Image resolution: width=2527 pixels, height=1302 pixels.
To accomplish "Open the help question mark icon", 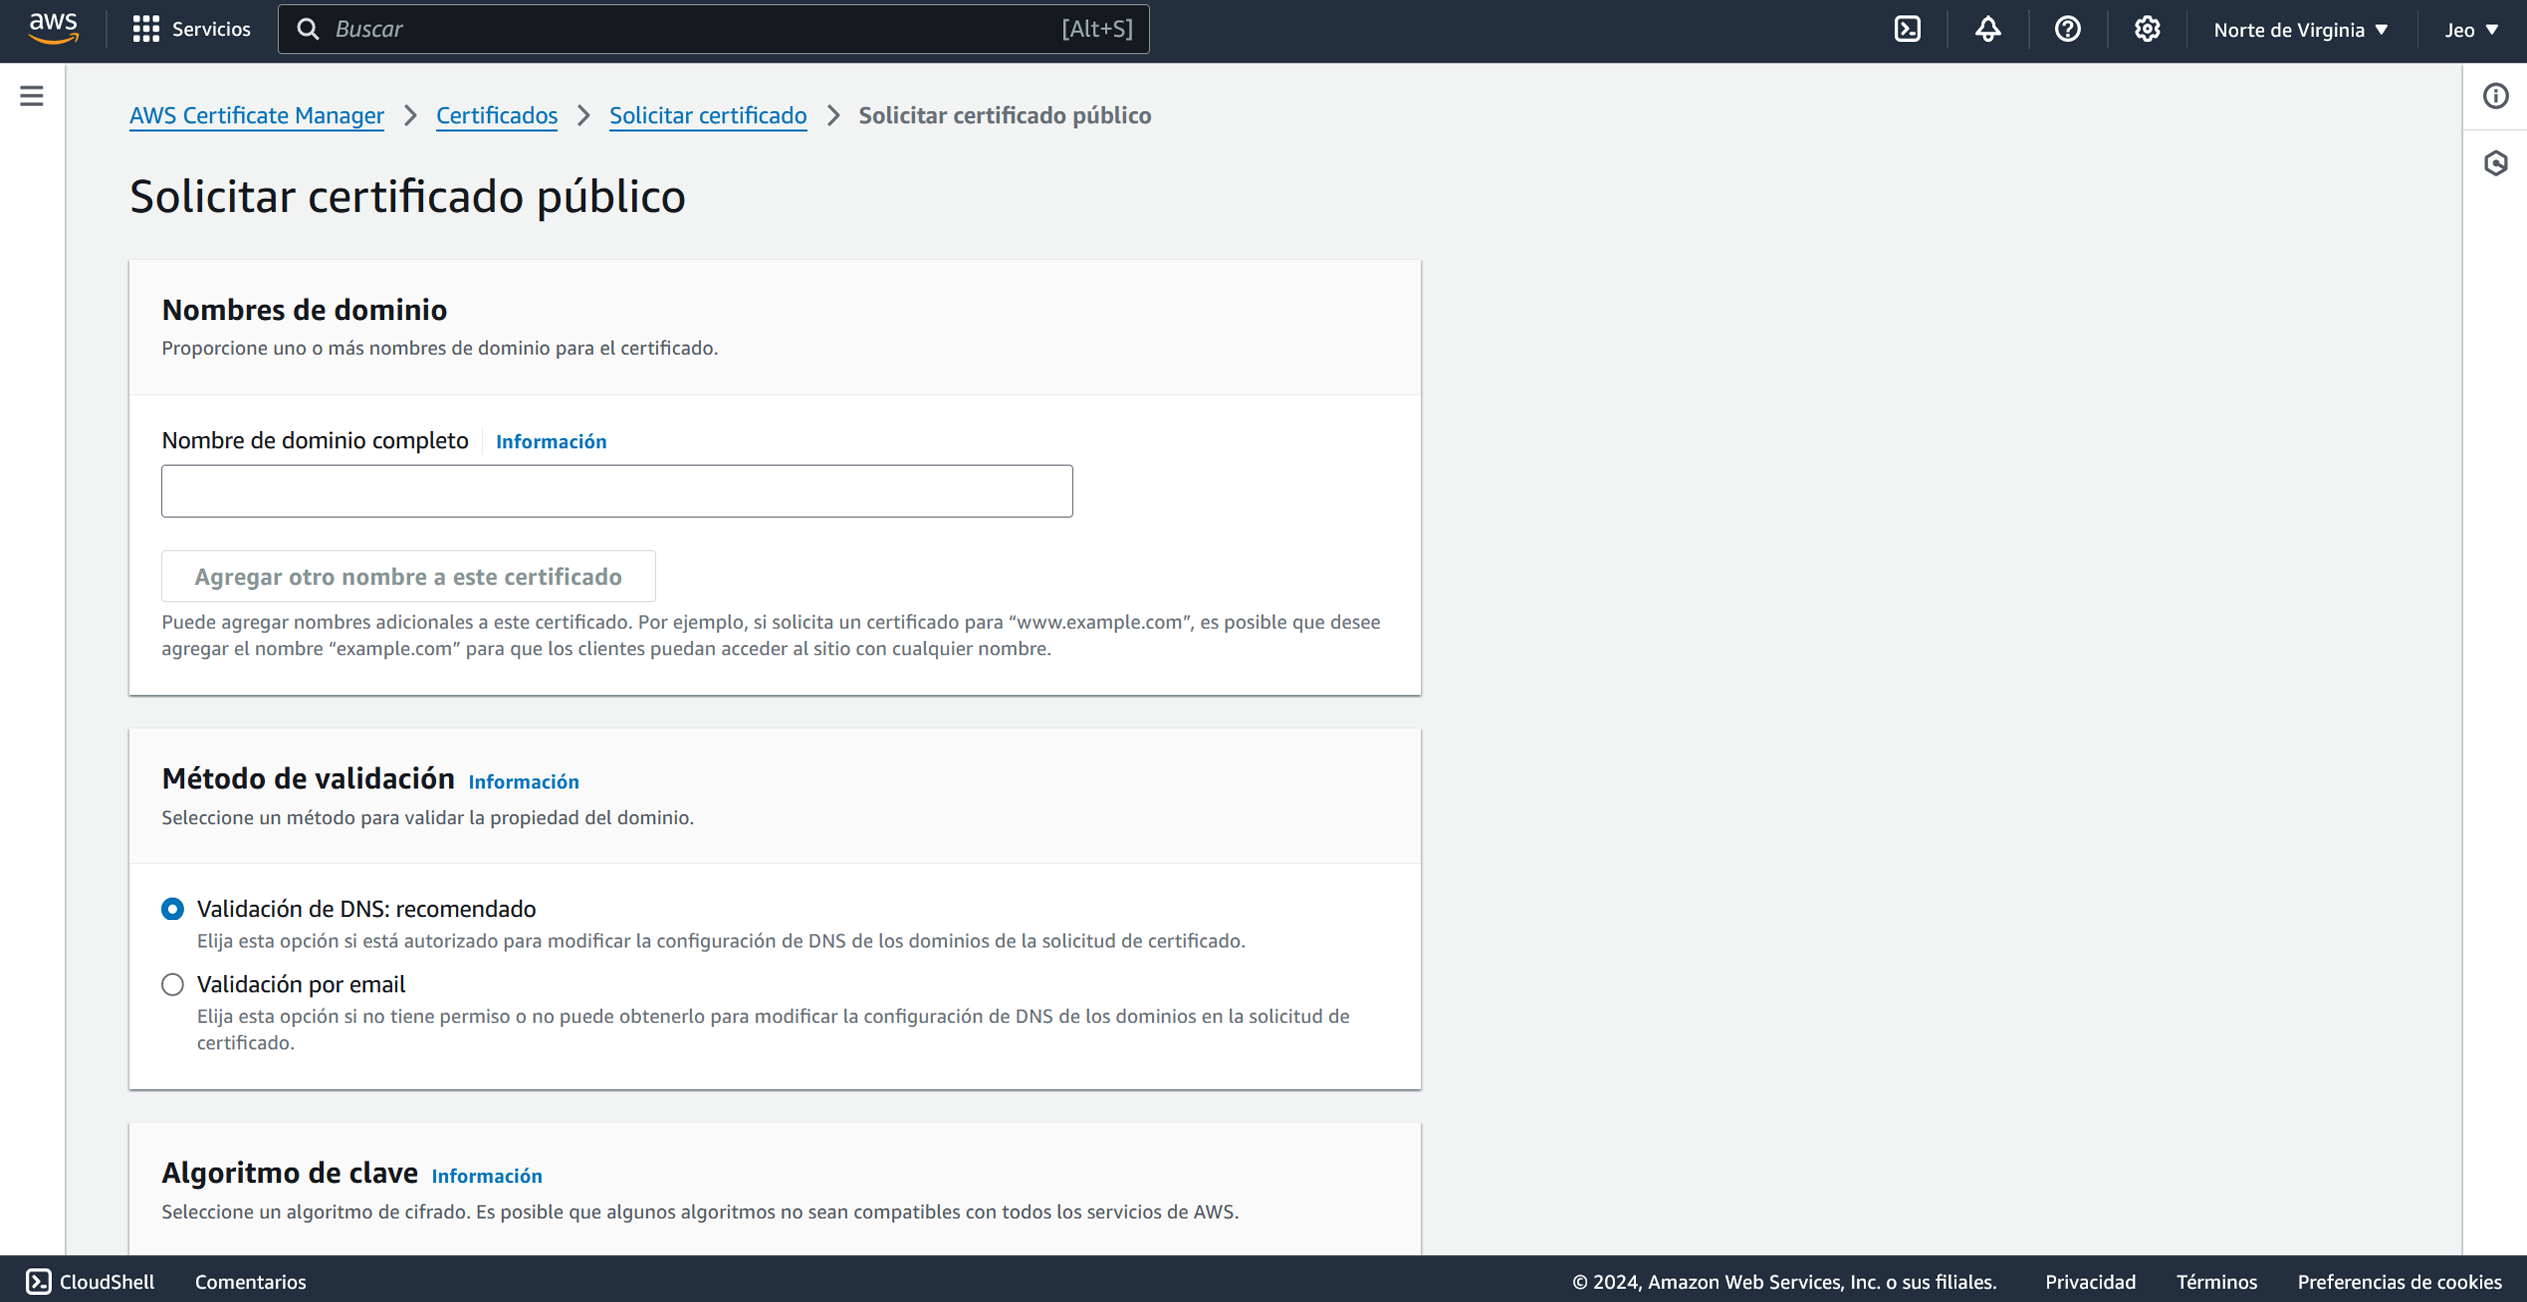I will click(x=2067, y=29).
